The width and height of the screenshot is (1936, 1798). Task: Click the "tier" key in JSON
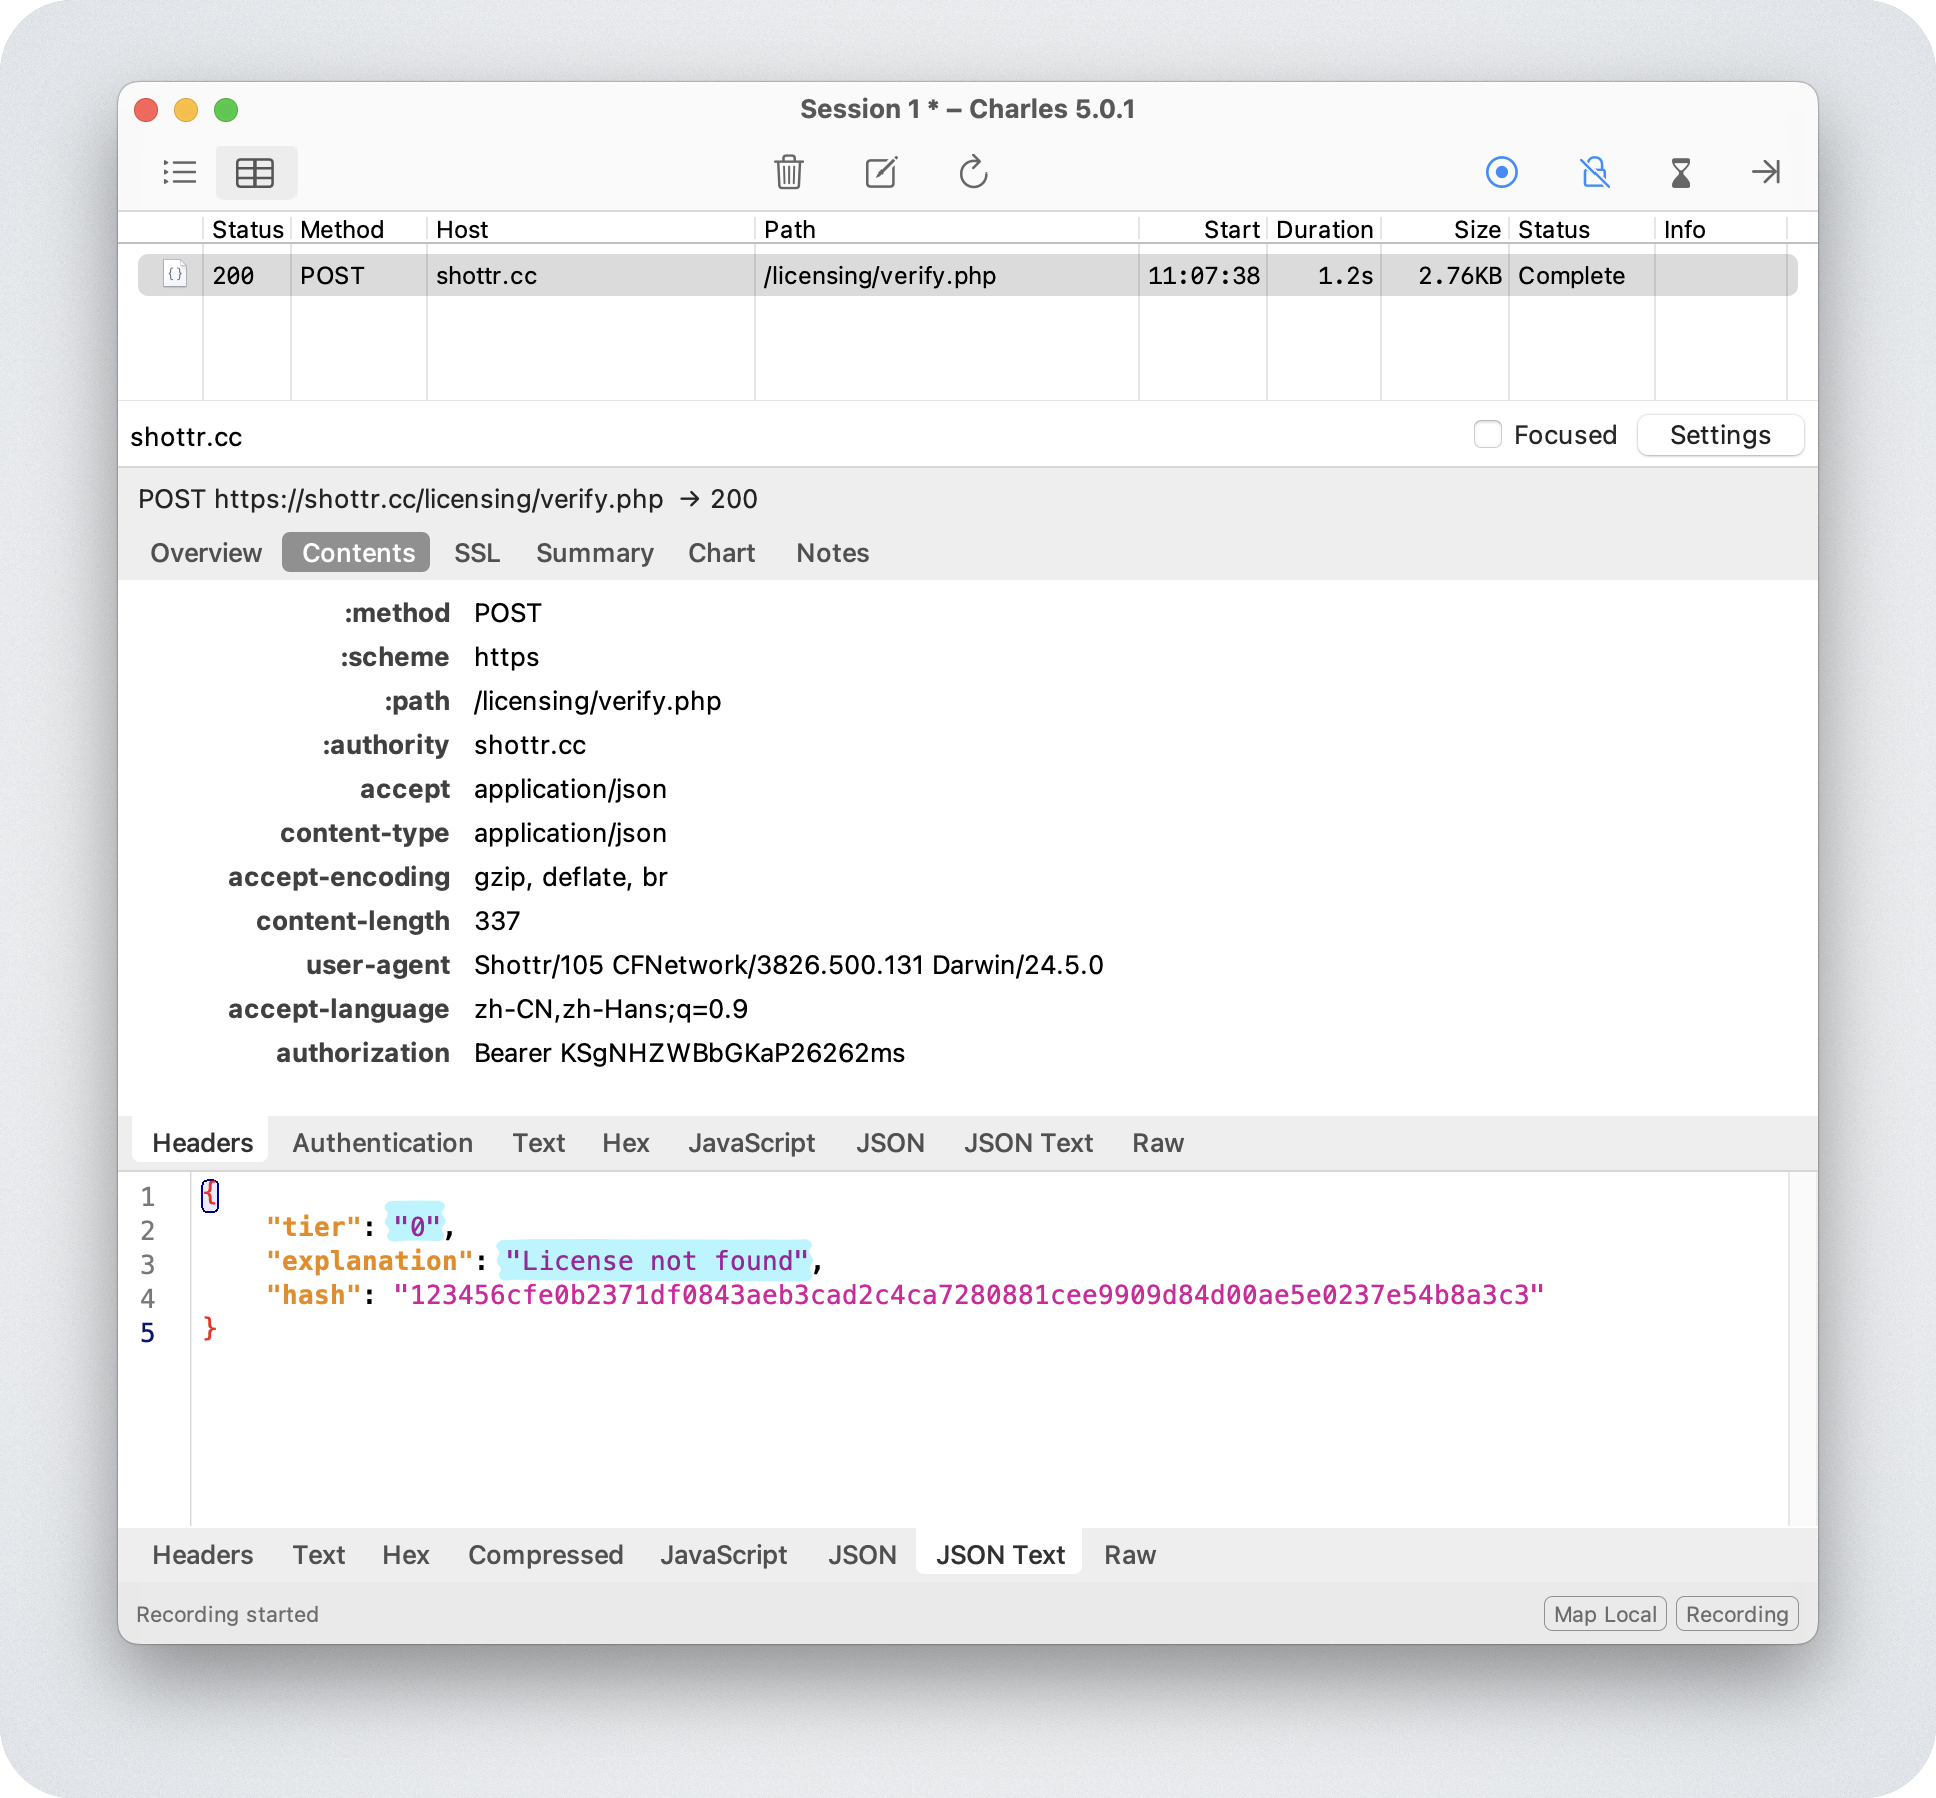(313, 1226)
